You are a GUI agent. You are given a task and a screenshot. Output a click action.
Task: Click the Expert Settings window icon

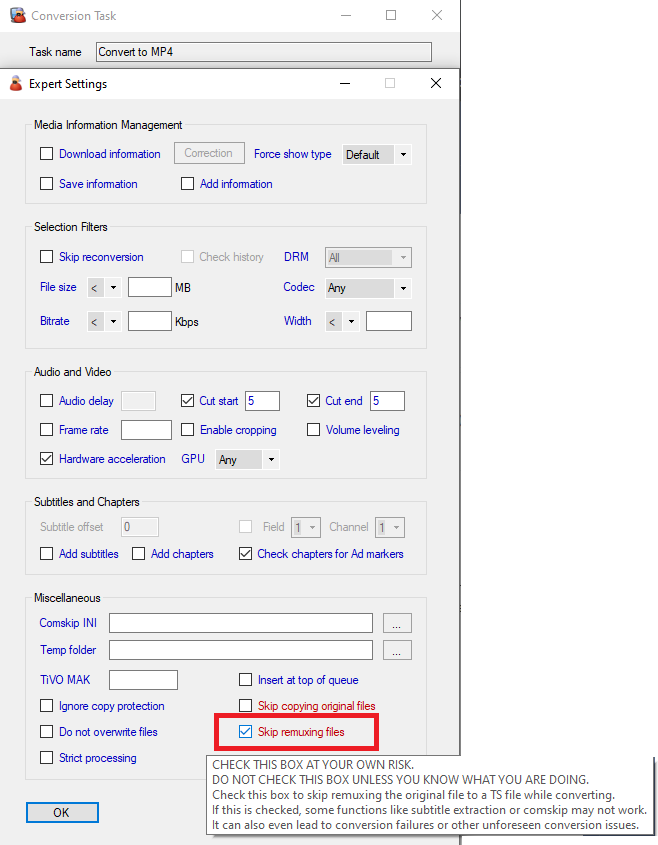pos(15,84)
